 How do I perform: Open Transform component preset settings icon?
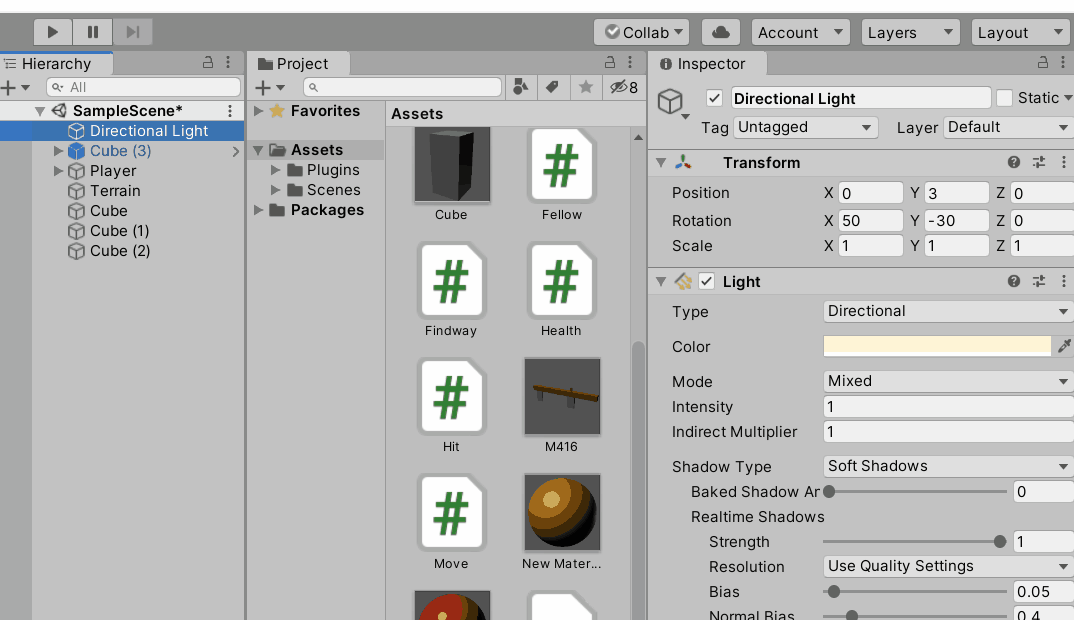pyautogui.click(x=1039, y=162)
